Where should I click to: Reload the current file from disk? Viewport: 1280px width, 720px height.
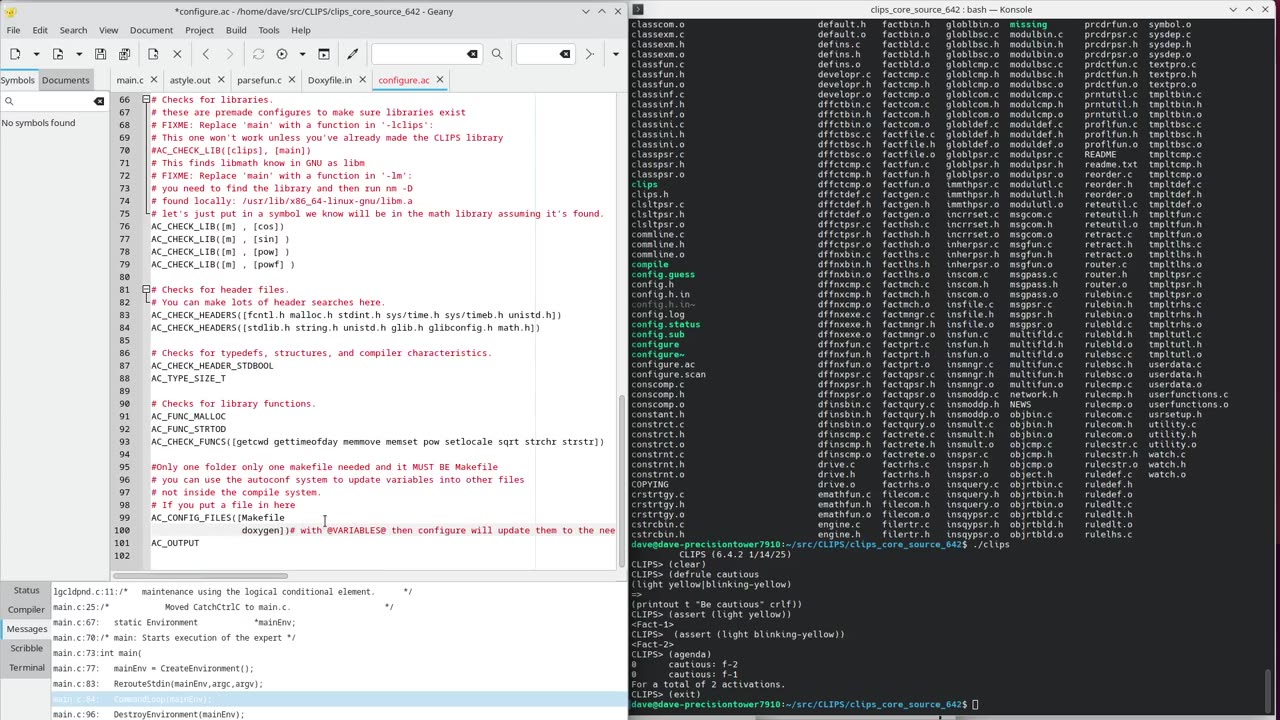coord(153,54)
